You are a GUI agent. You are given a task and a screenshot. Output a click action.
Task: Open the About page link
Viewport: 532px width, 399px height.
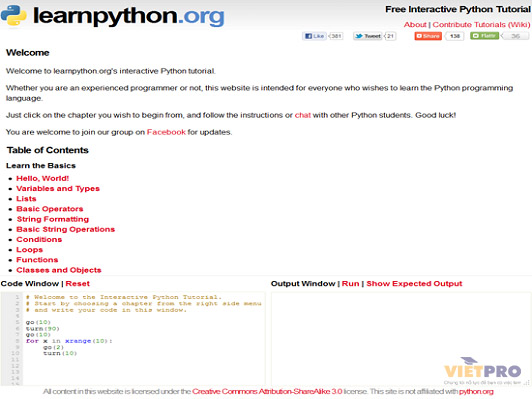point(415,25)
